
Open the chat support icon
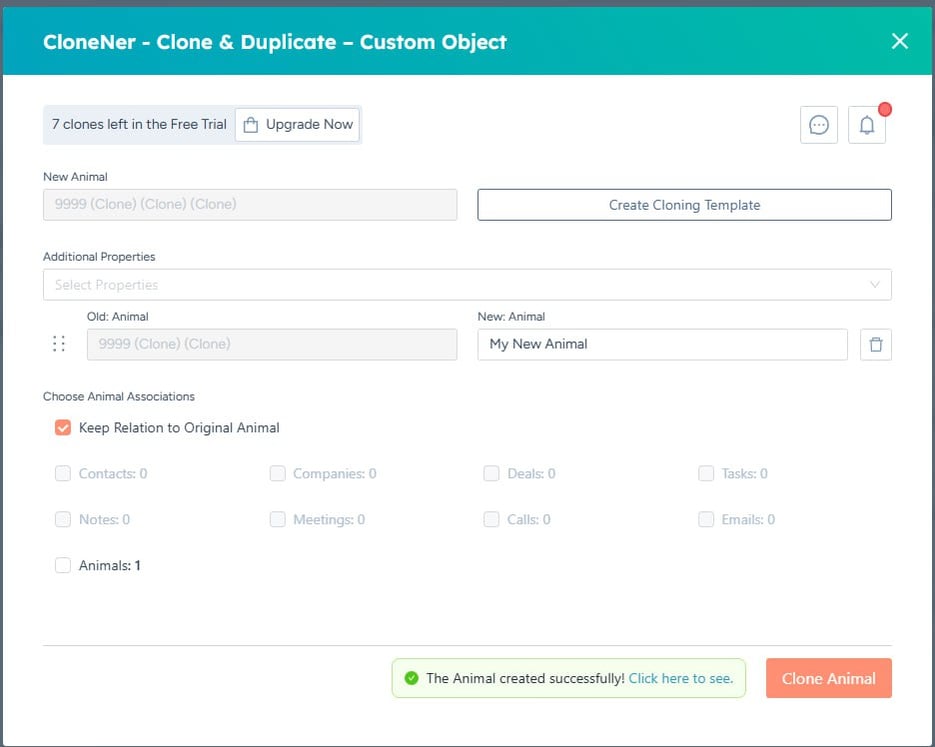tap(819, 125)
